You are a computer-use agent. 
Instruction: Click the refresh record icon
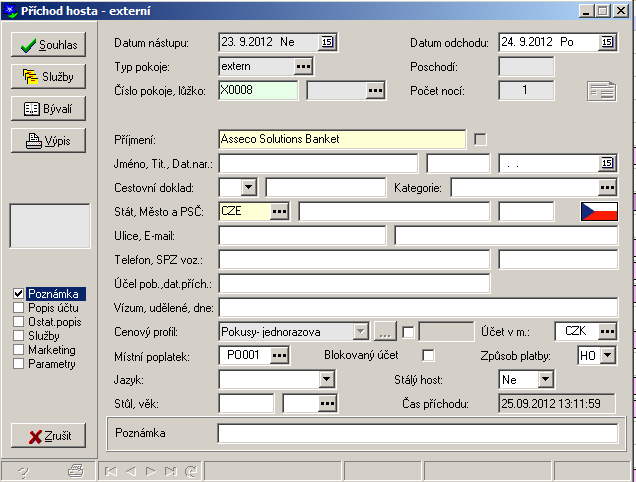191,471
